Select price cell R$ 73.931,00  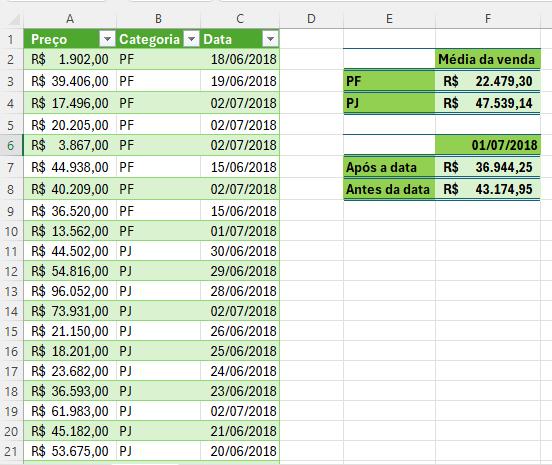(70, 311)
